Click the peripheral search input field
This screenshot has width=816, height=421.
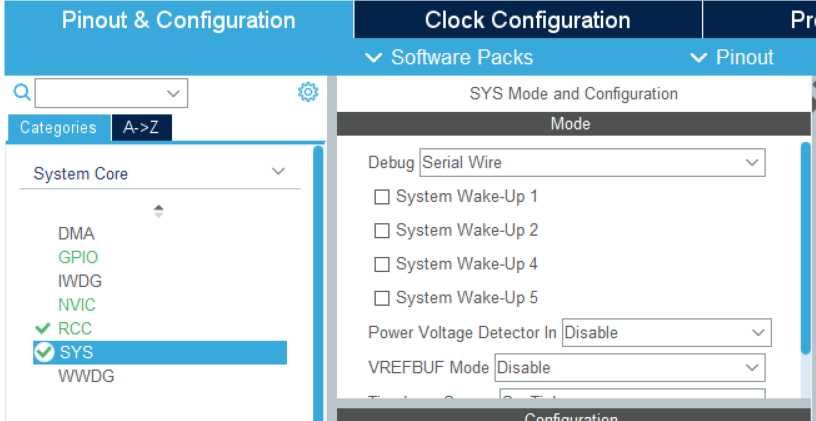tap(100, 94)
